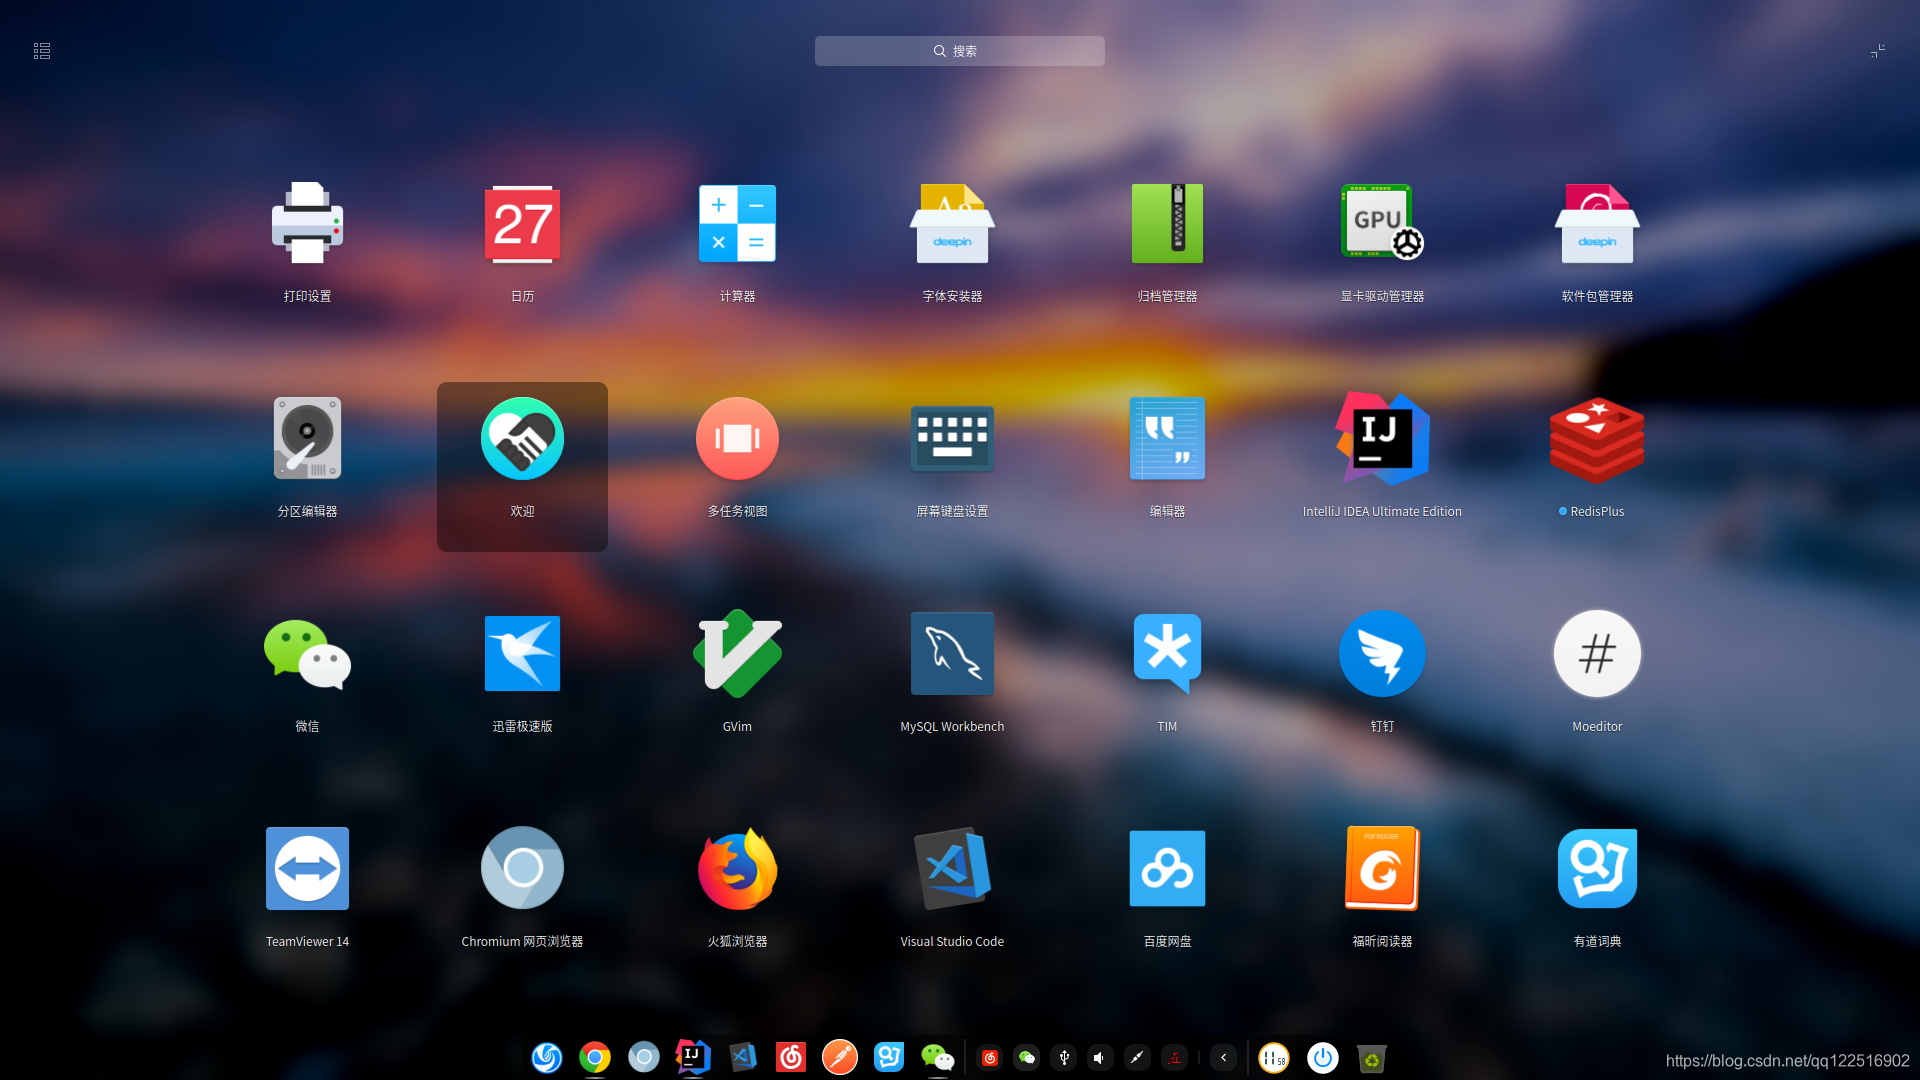Launch 软件包管理器 package manager
The height and width of the screenshot is (1080, 1920).
(x=1597, y=223)
